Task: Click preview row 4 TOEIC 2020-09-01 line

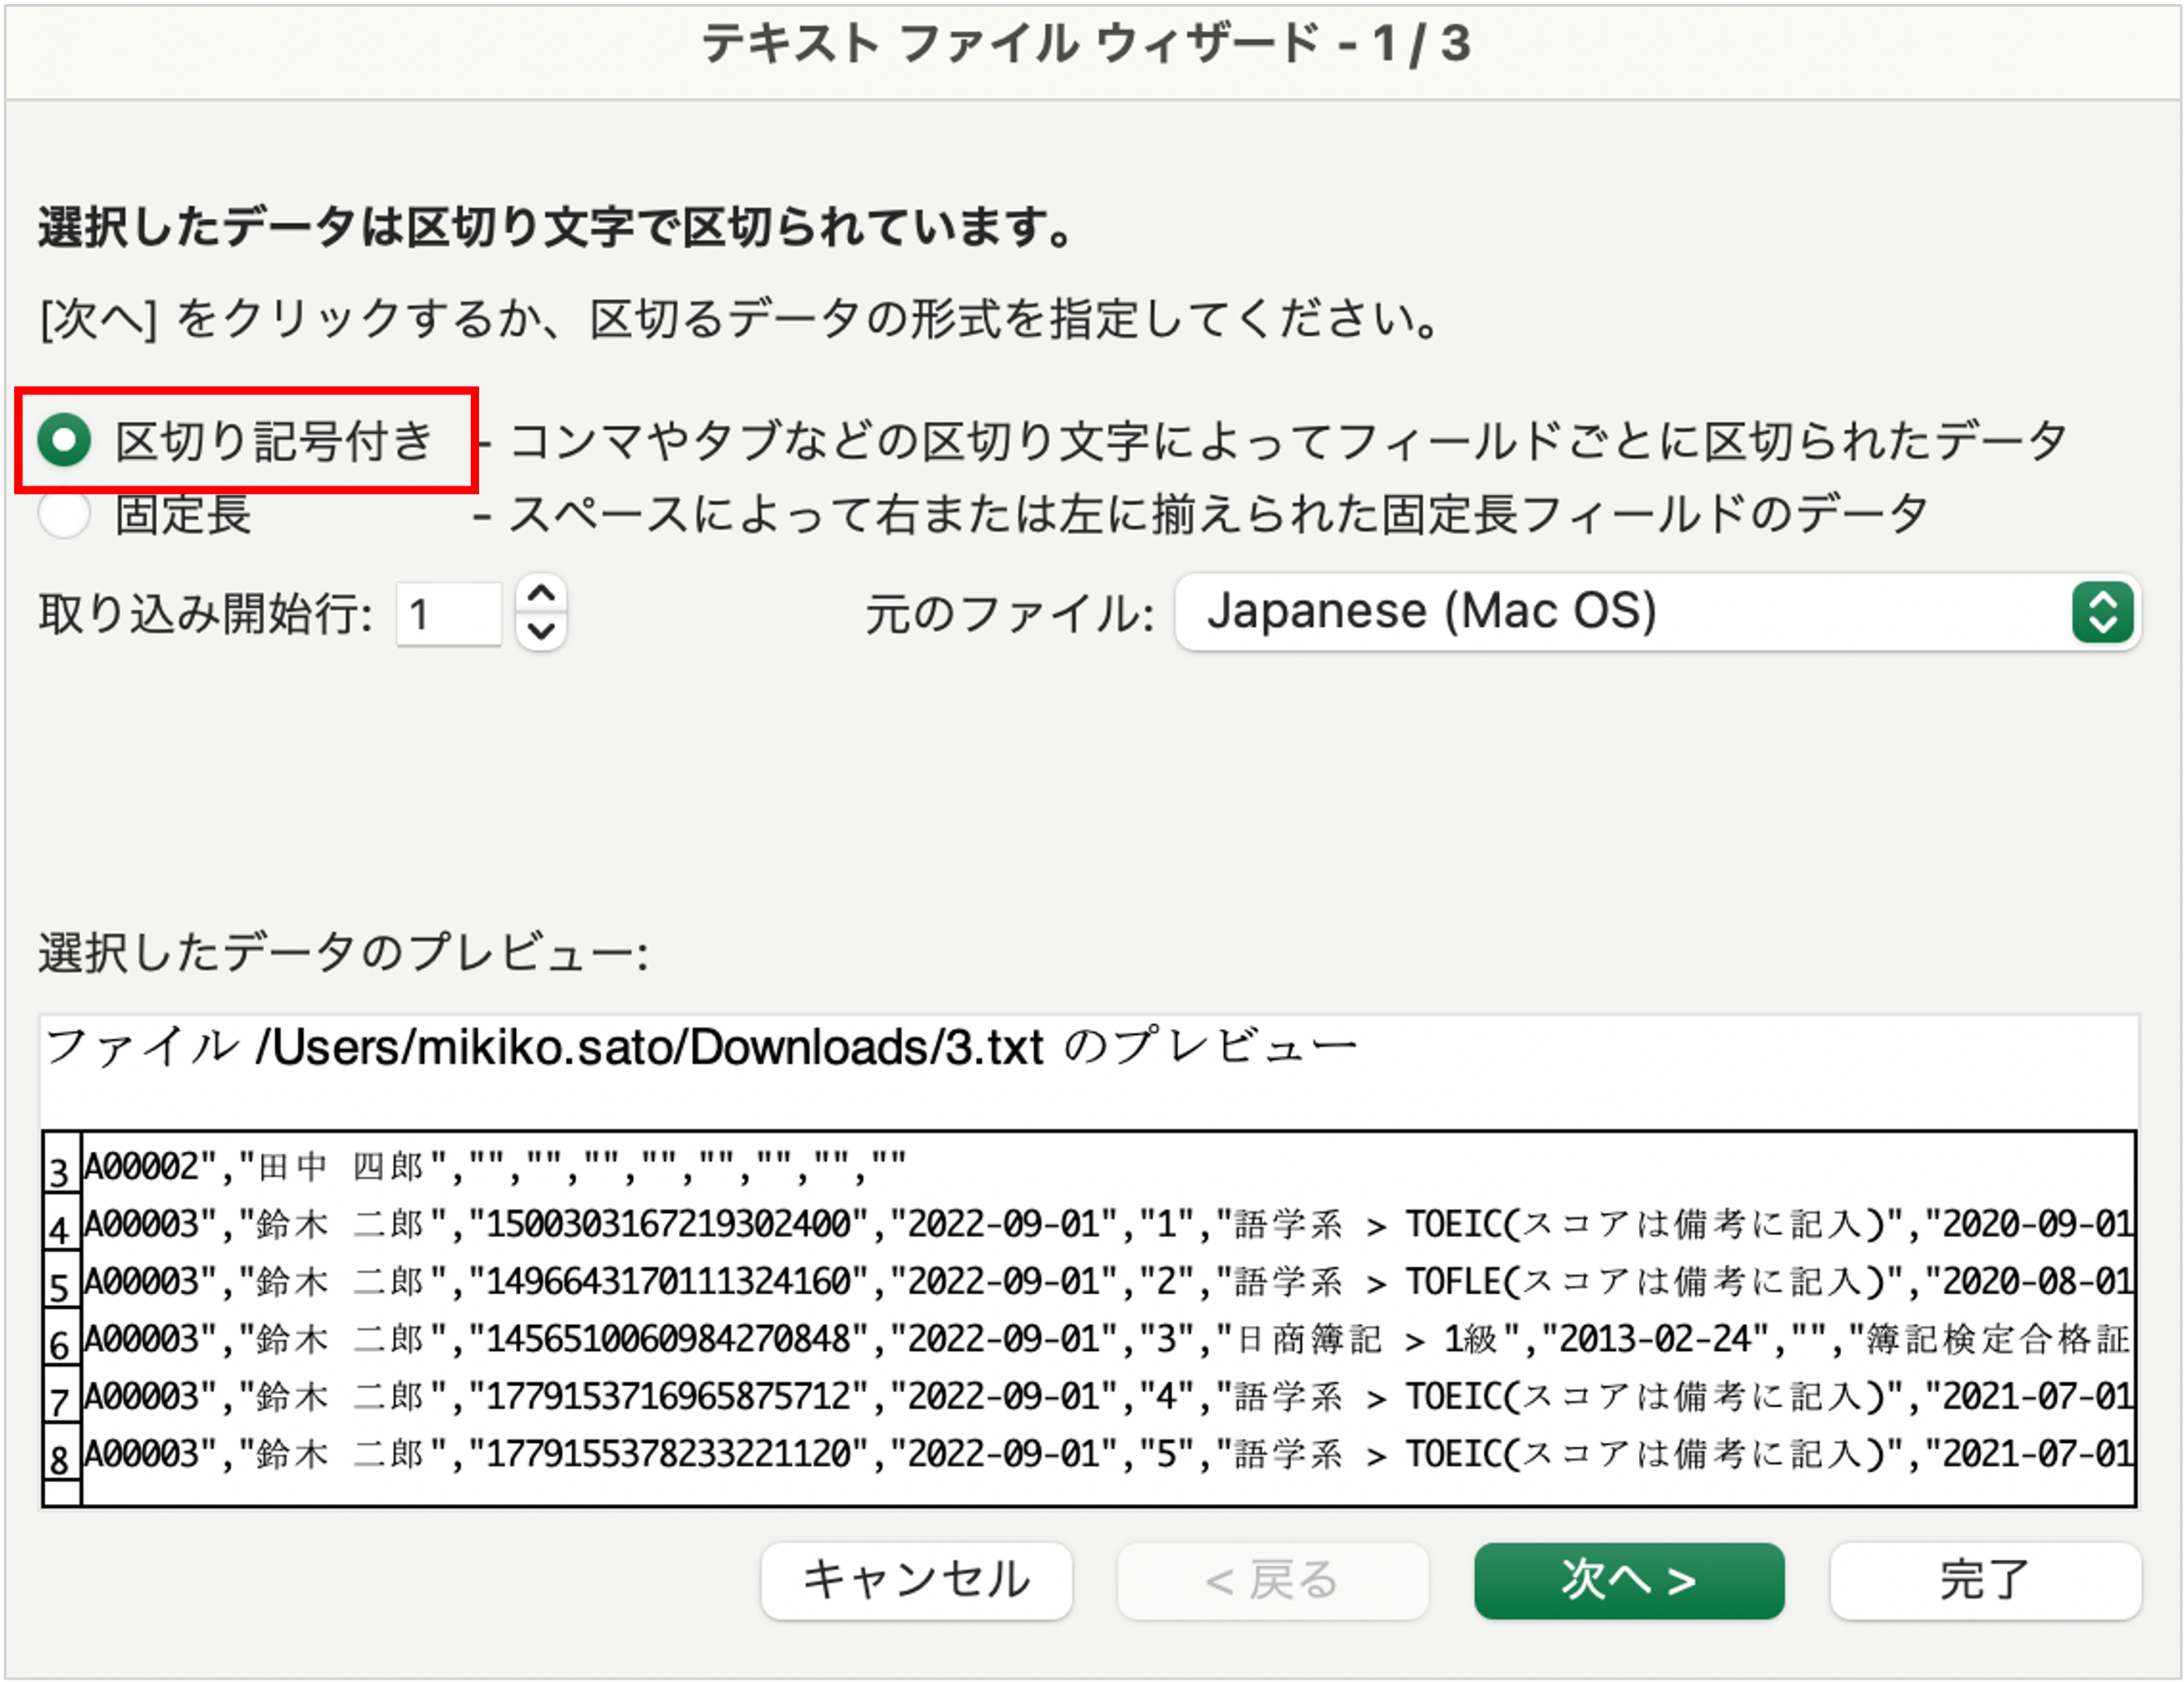Action: click(x=1107, y=1224)
